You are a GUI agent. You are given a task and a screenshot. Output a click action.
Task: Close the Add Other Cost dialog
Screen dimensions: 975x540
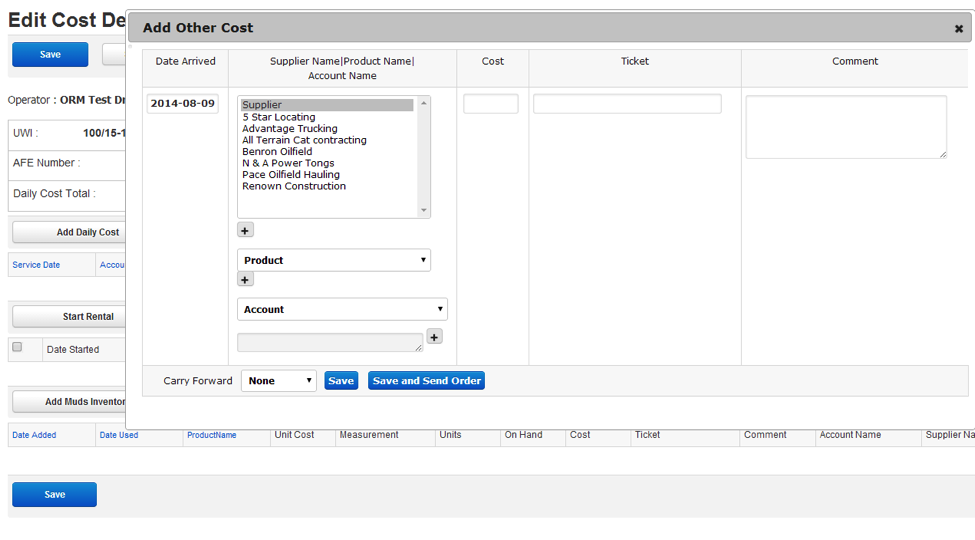point(958,29)
